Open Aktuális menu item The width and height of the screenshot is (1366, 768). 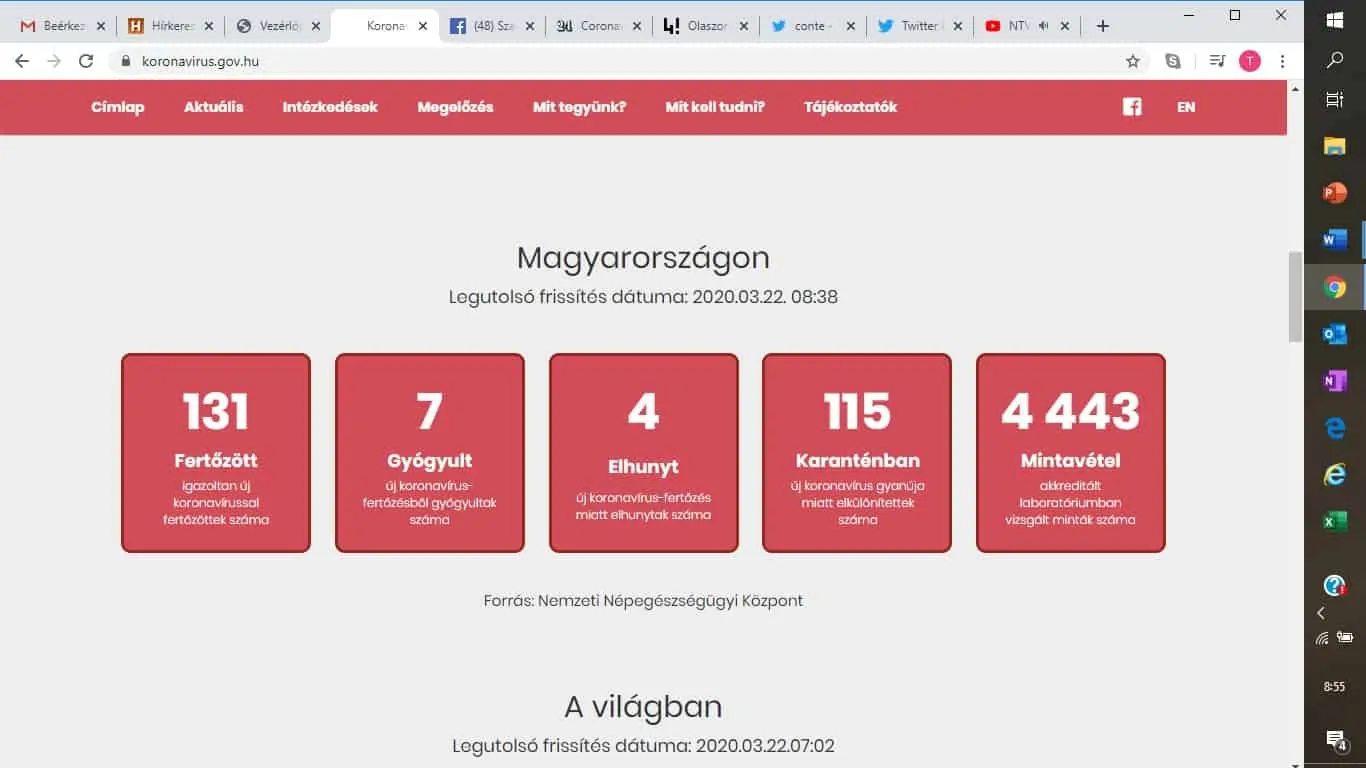(x=213, y=107)
